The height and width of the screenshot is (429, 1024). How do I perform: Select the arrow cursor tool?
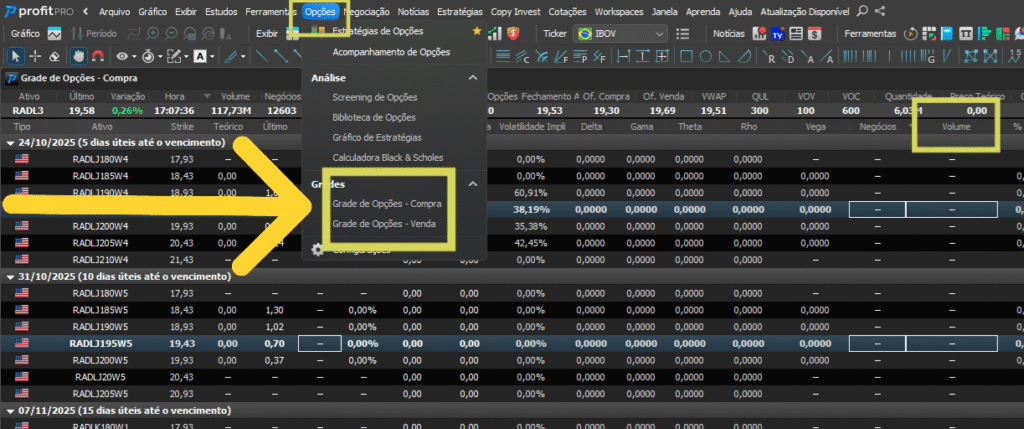pos(14,56)
